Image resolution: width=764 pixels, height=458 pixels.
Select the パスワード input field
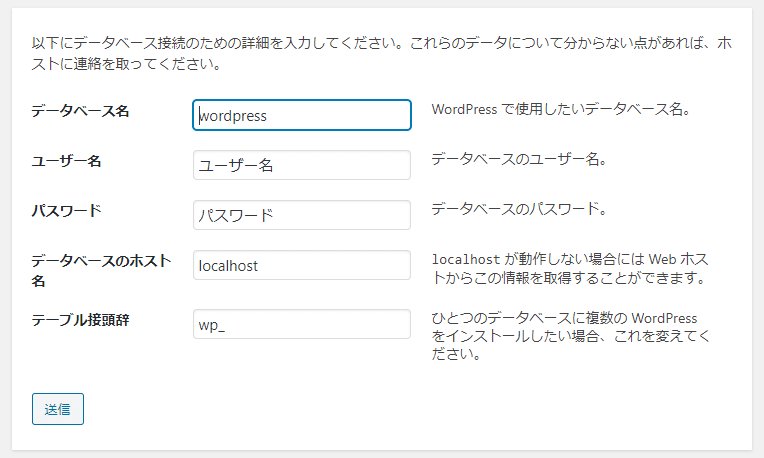(301, 215)
